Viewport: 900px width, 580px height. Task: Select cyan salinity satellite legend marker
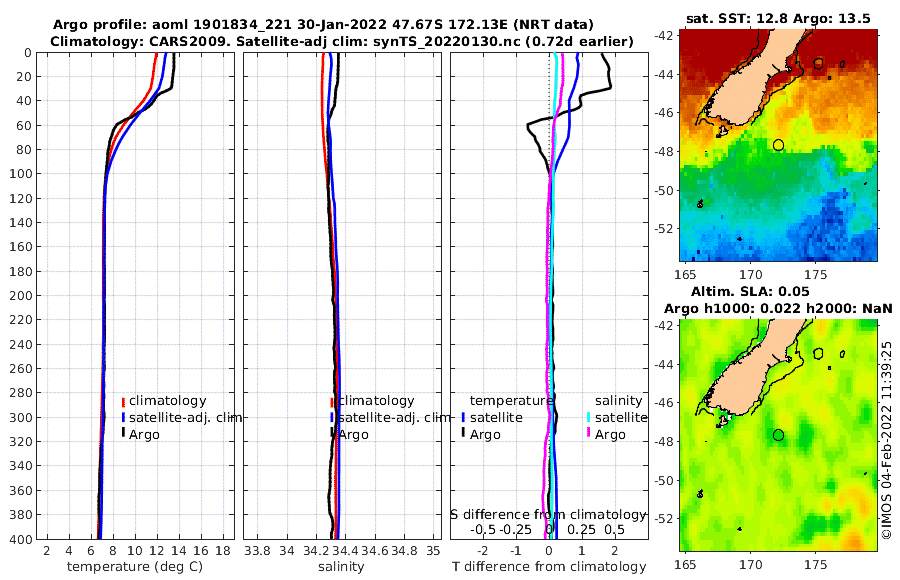pyautogui.click(x=589, y=417)
